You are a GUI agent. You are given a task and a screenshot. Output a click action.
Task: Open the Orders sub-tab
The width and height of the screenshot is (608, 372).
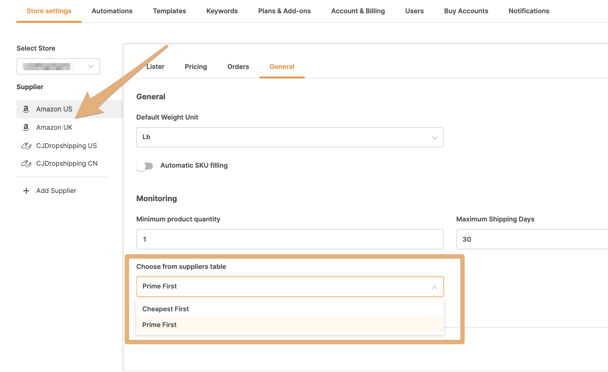[238, 67]
